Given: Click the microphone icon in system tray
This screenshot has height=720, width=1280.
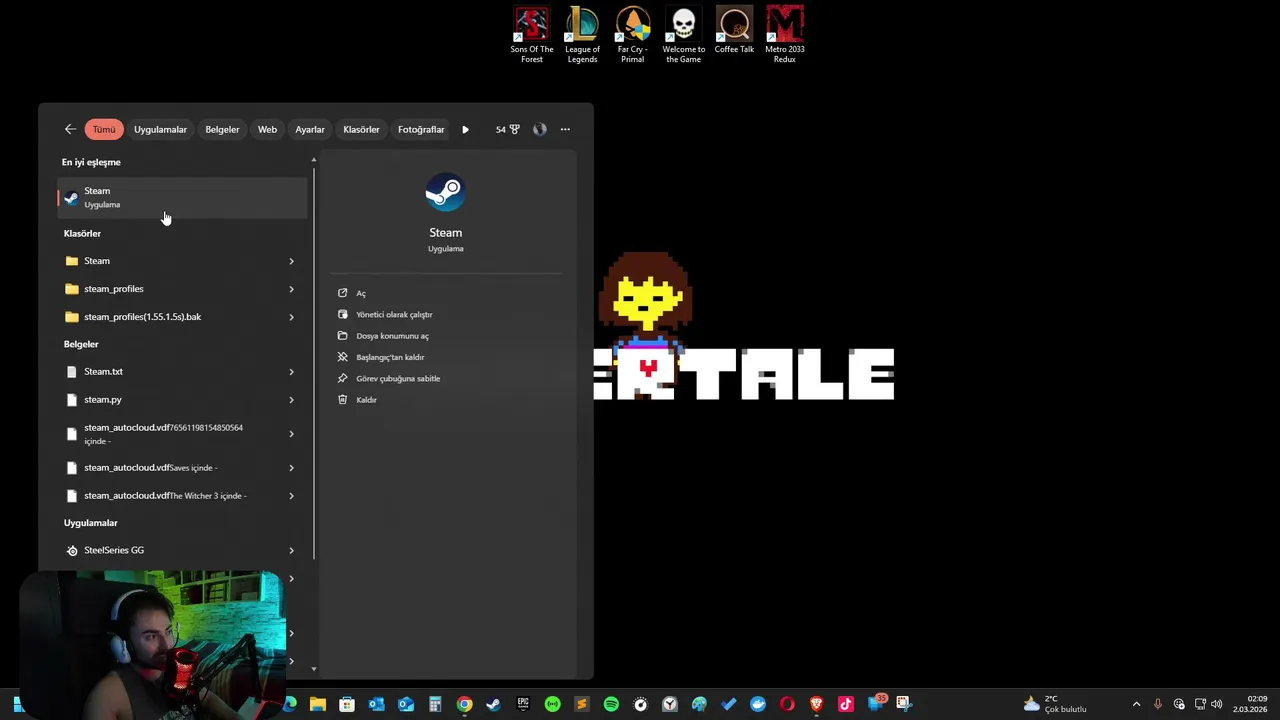Looking at the screenshot, I should [1158, 704].
